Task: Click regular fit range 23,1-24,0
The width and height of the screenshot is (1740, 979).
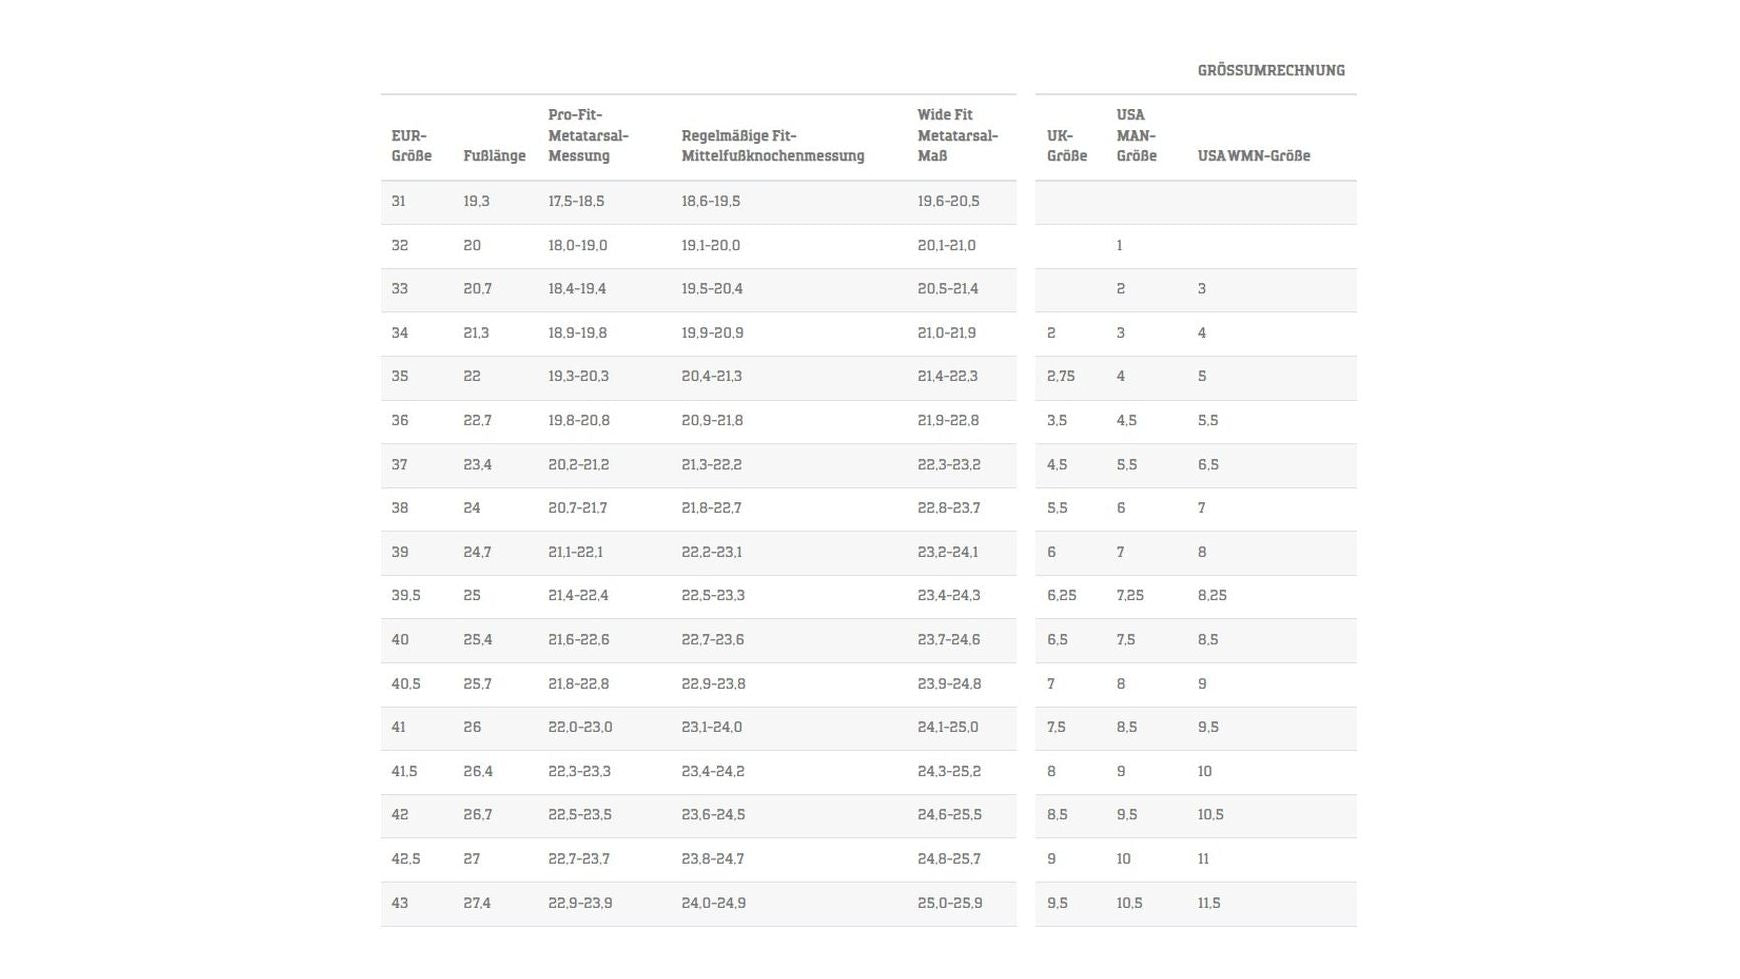Action: [x=711, y=727]
